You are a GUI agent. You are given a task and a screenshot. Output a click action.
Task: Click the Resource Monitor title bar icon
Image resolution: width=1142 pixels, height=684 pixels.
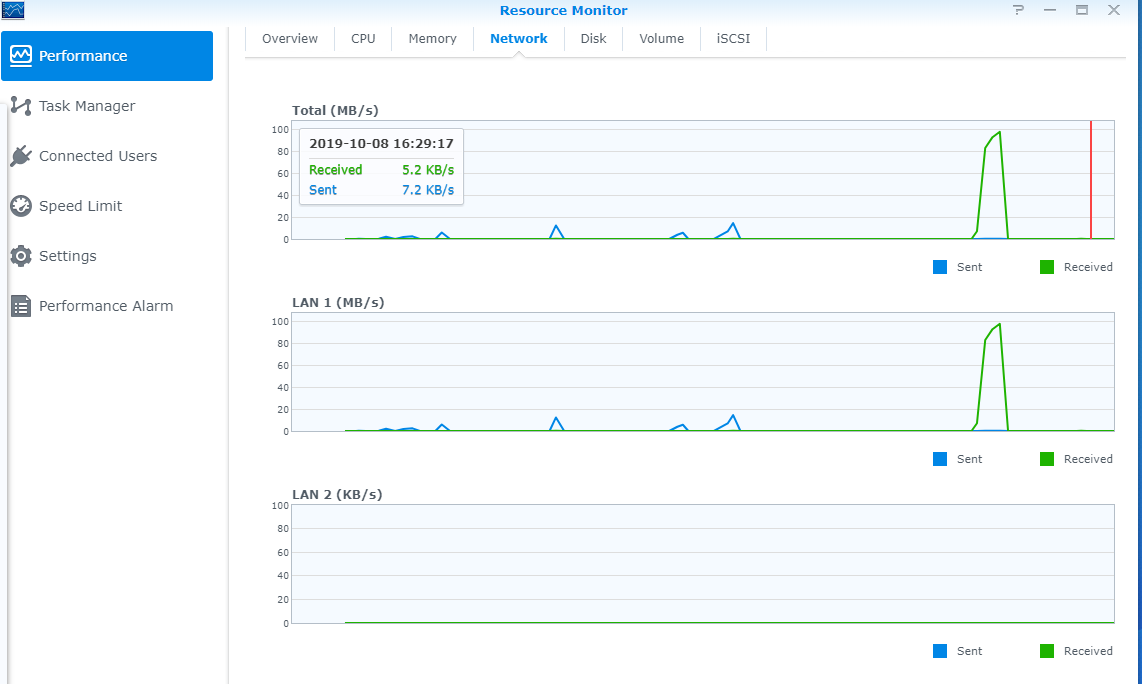click(x=13, y=10)
